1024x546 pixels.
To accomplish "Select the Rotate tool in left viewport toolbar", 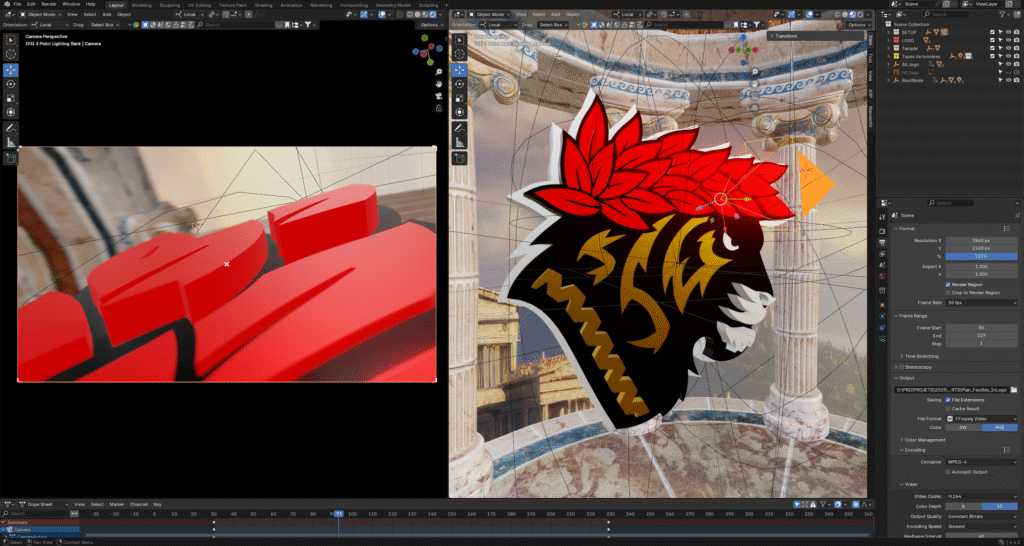I will click(x=10, y=84).
